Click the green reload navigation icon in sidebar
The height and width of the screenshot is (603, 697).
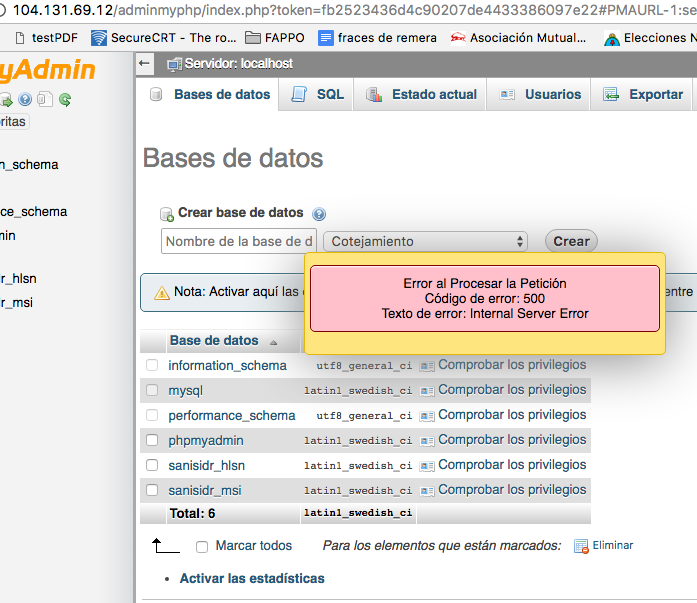[x=65, y=99]
